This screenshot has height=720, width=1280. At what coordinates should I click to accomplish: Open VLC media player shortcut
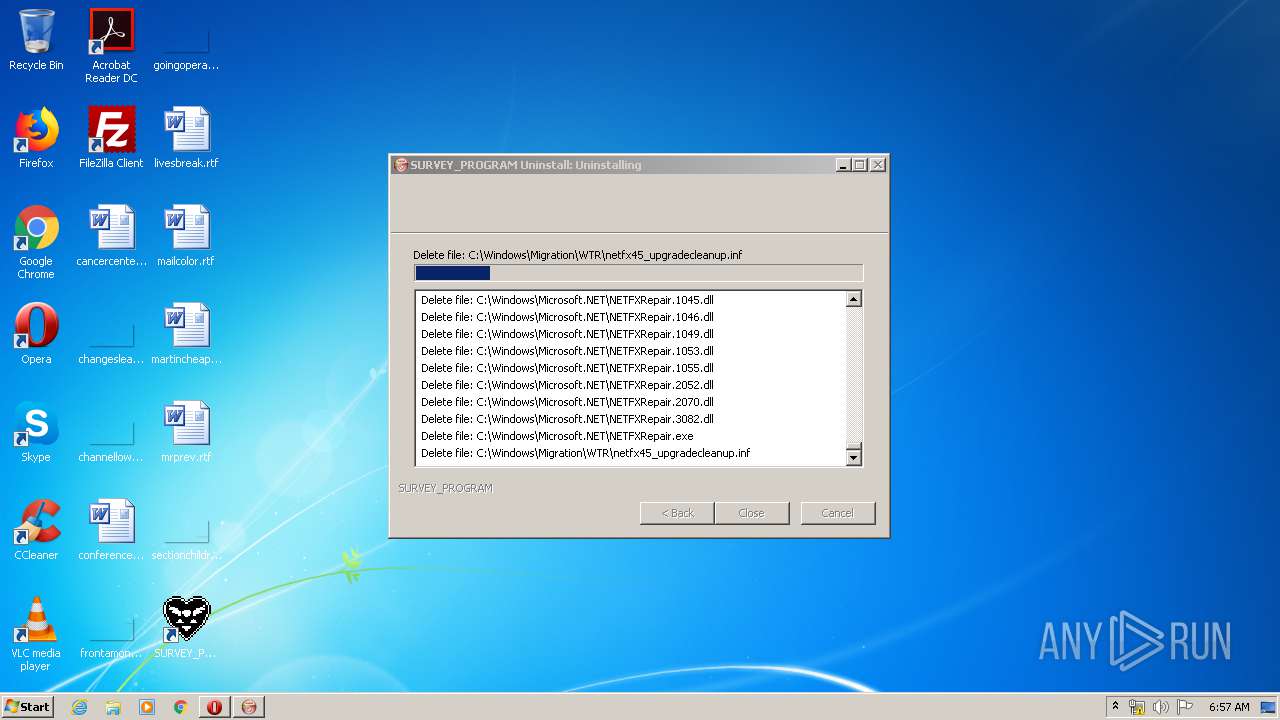coord(36,634)
